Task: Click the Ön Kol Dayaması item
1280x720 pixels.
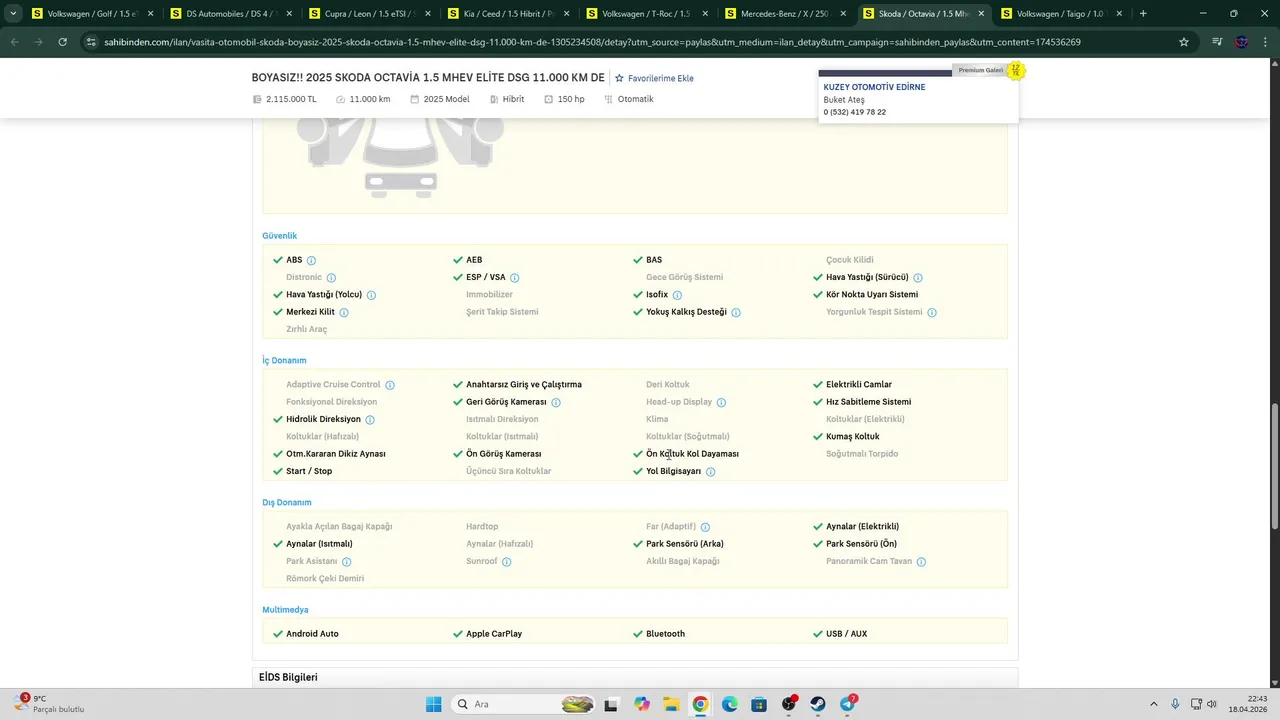Action: [x=692, y=454]
